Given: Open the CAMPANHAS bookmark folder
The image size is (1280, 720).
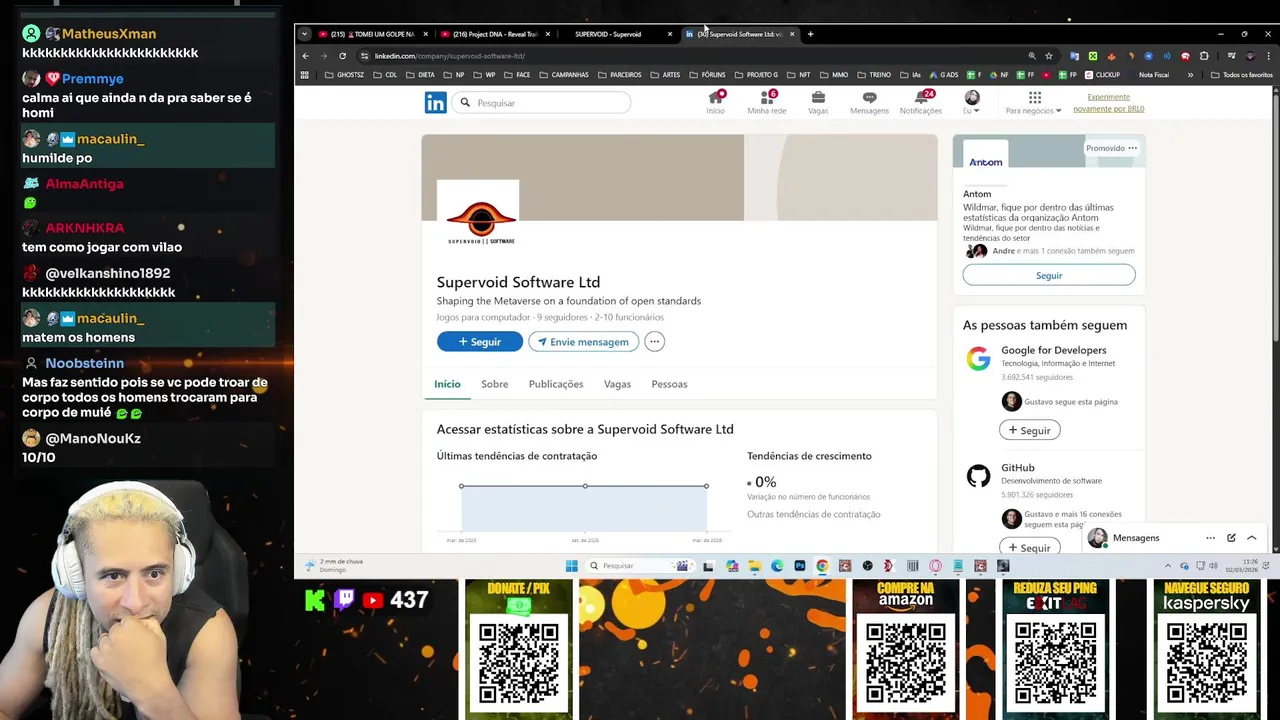Looking at the screenshot, I should [563, 75].
